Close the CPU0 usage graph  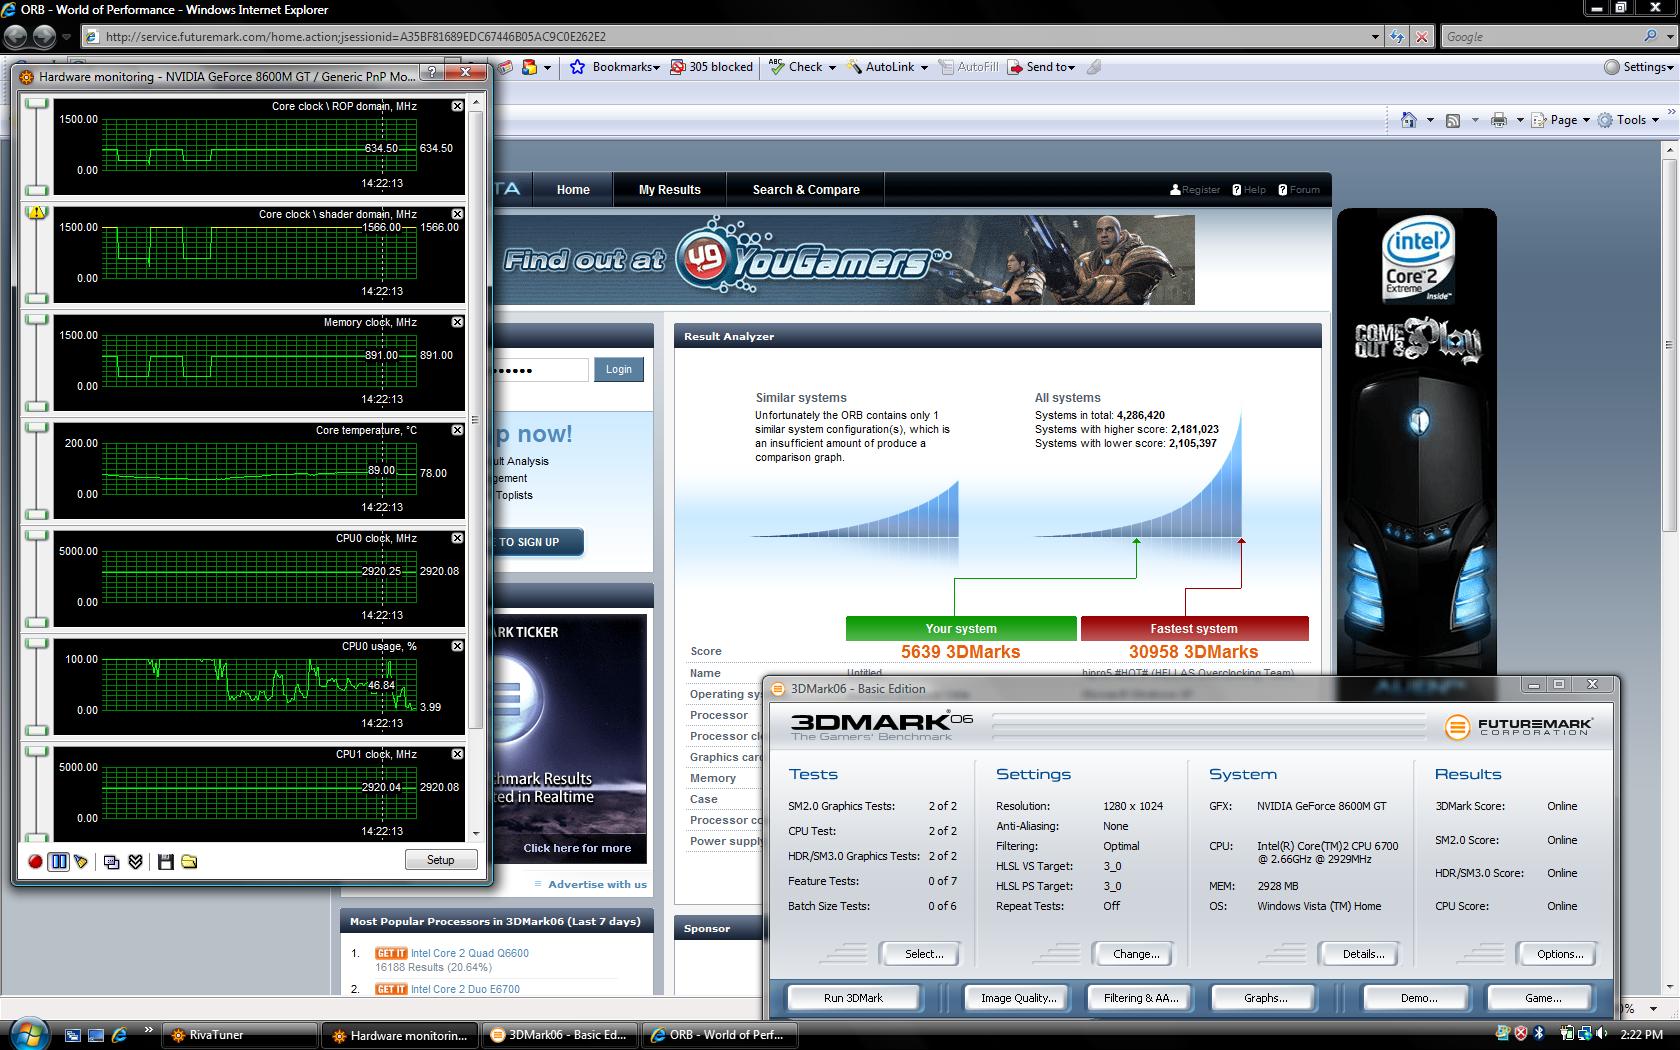pyautogui.click(x=457, y=646)
